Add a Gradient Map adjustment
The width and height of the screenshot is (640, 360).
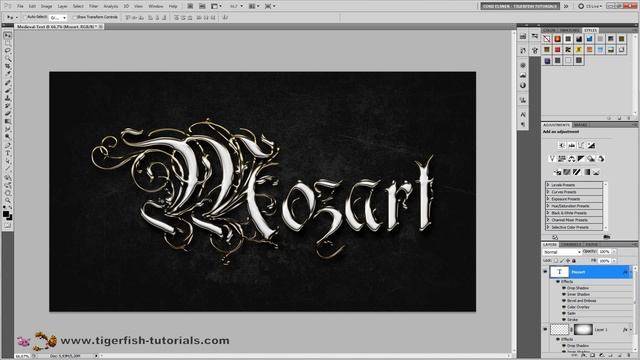coord(587,172)
